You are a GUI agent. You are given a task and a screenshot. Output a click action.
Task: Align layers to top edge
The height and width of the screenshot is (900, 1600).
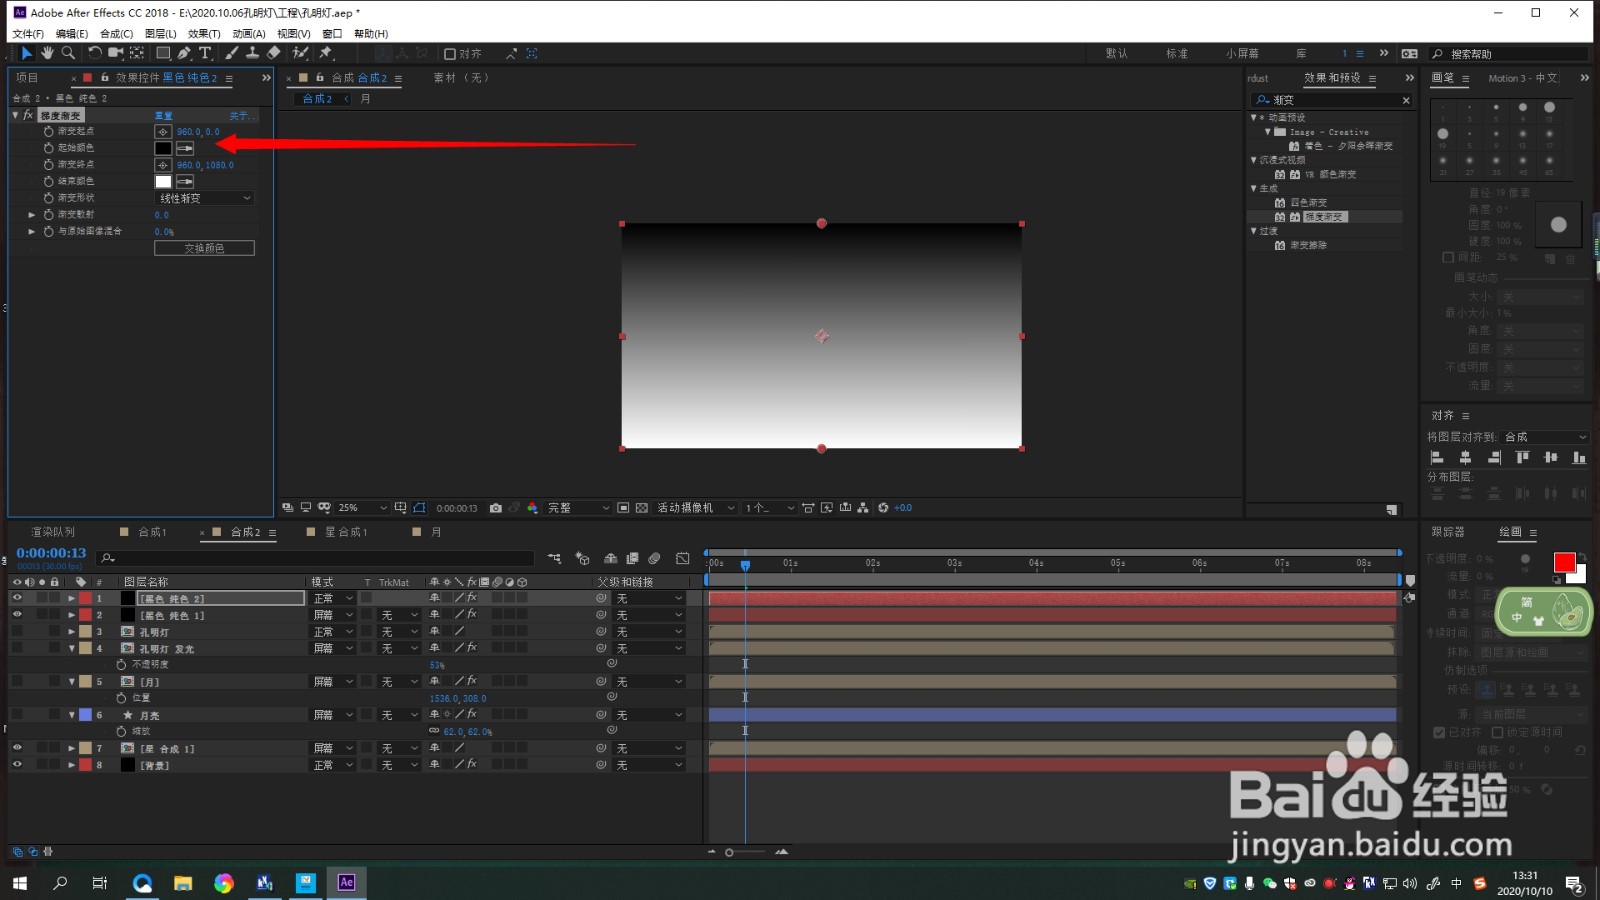(1522, 457)
